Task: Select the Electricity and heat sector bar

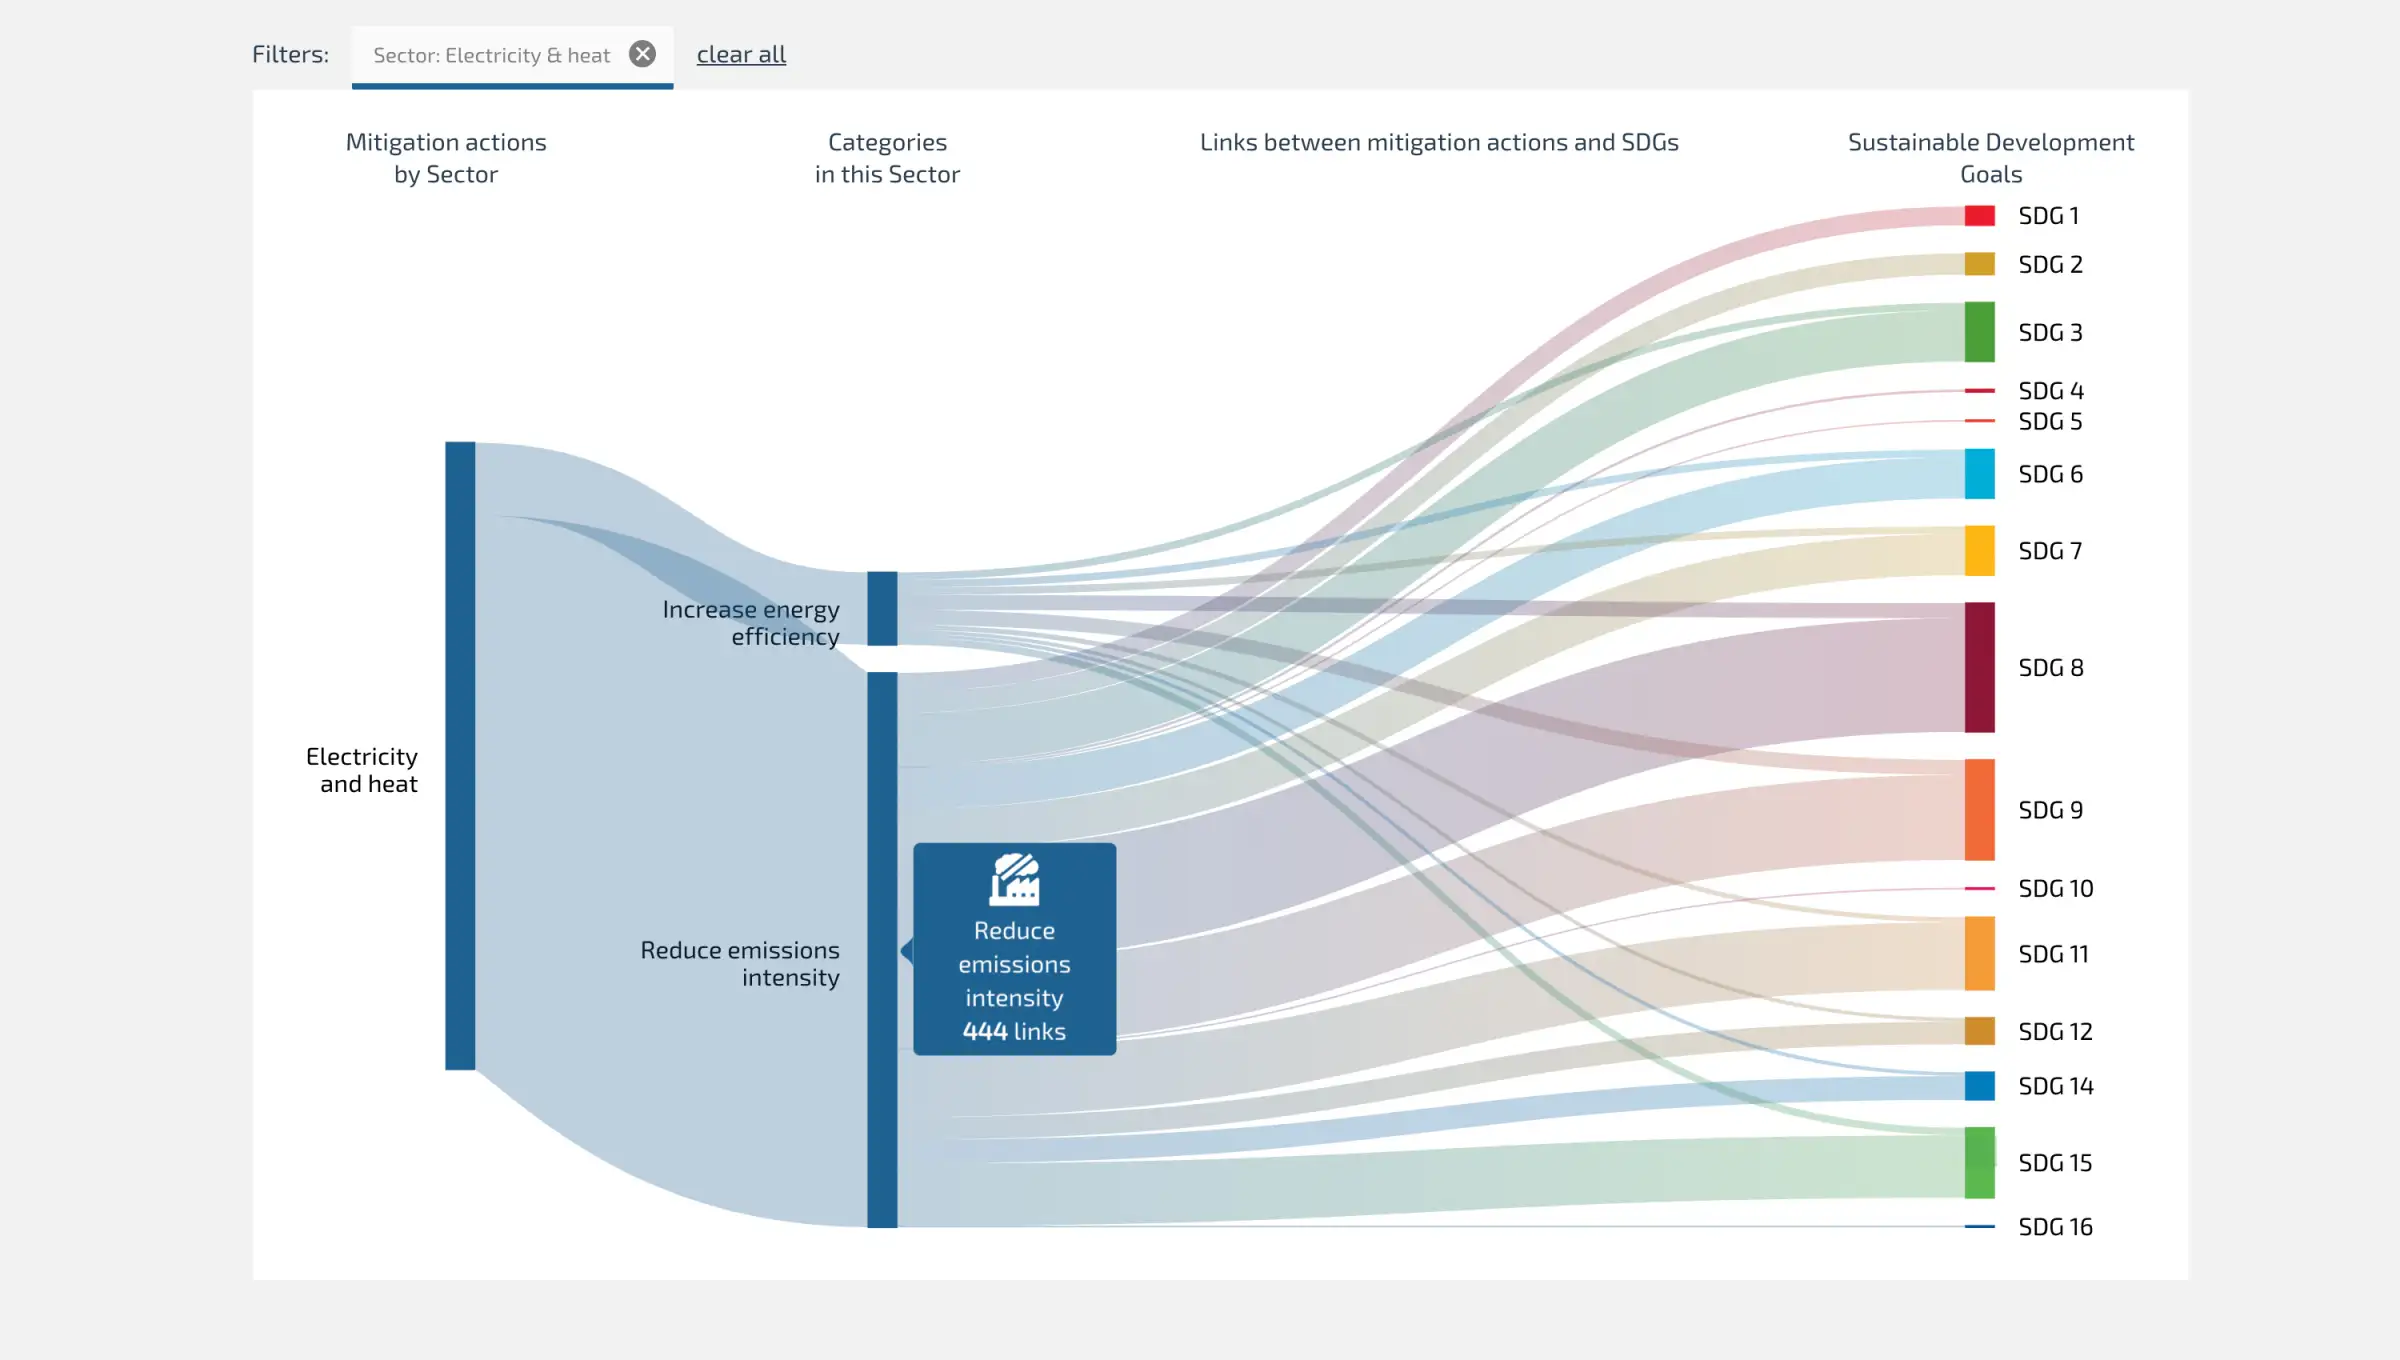Action: pyautogui.click(x=460, y=756)
